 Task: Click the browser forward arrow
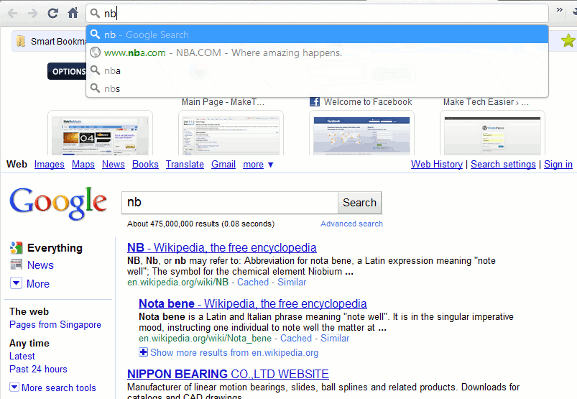(33, 14)
